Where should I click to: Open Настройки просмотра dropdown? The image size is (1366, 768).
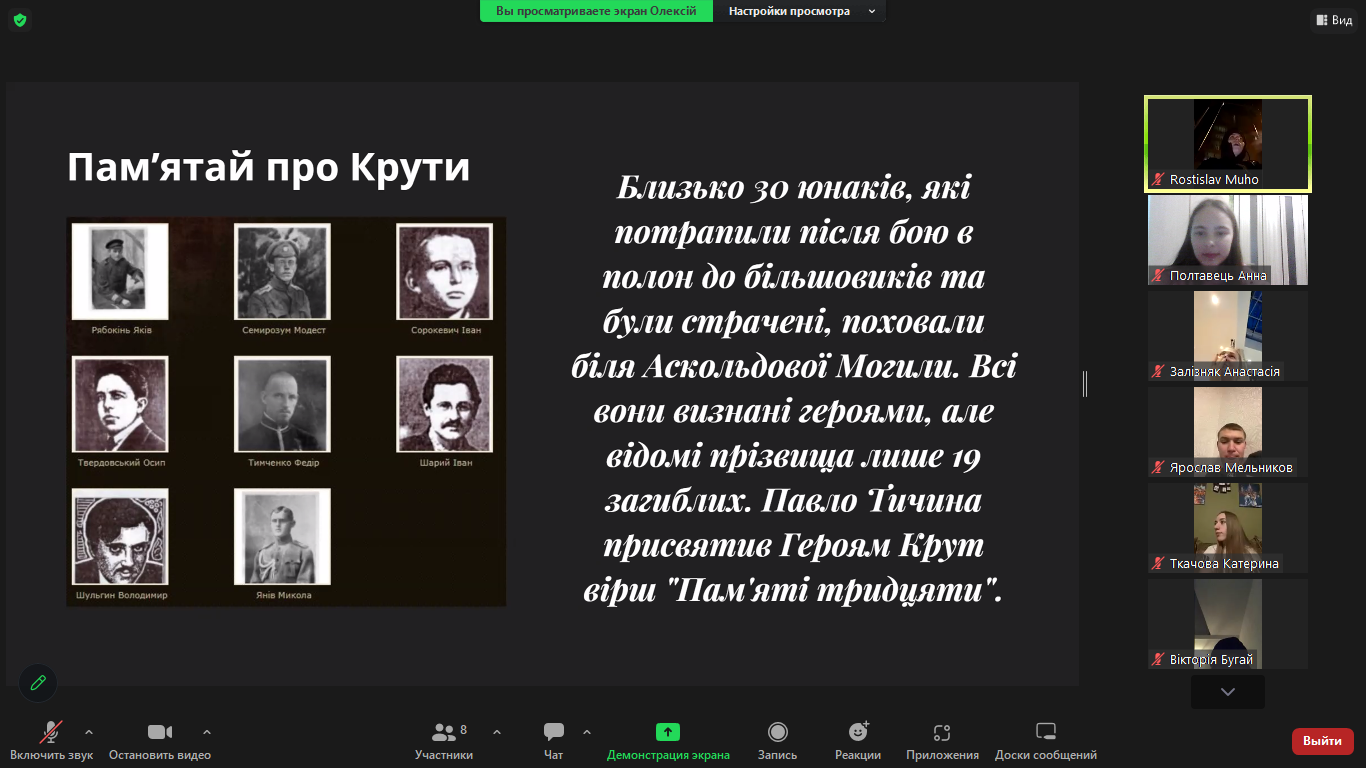pyautogui.click(x=801, y=11)
